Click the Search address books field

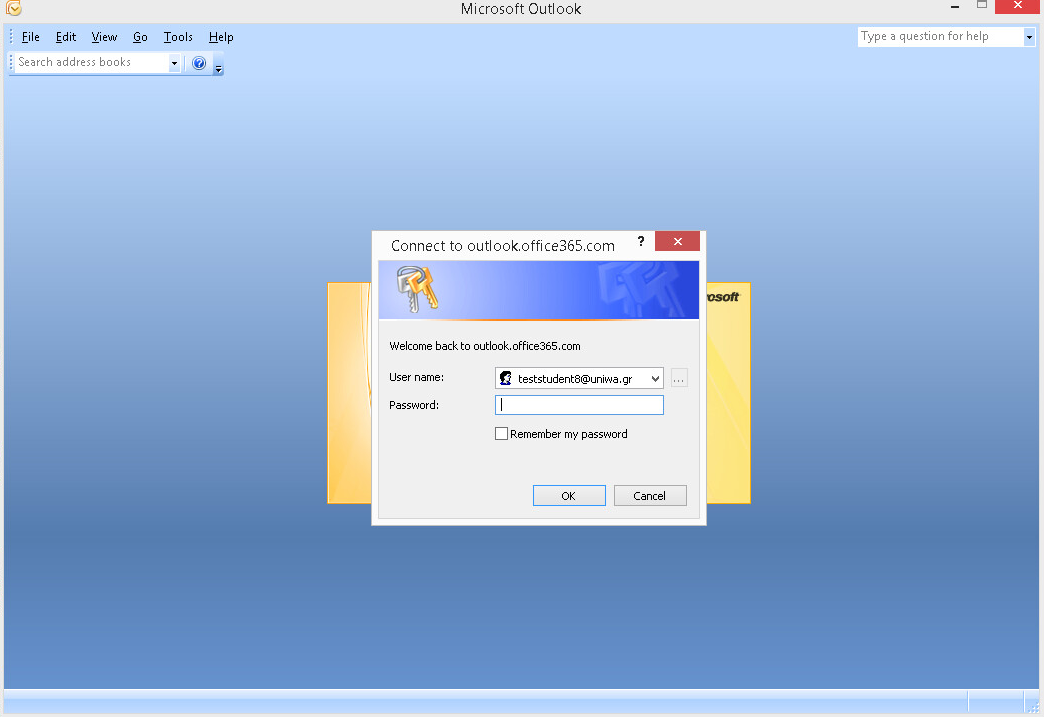click(x=92, y=62)
